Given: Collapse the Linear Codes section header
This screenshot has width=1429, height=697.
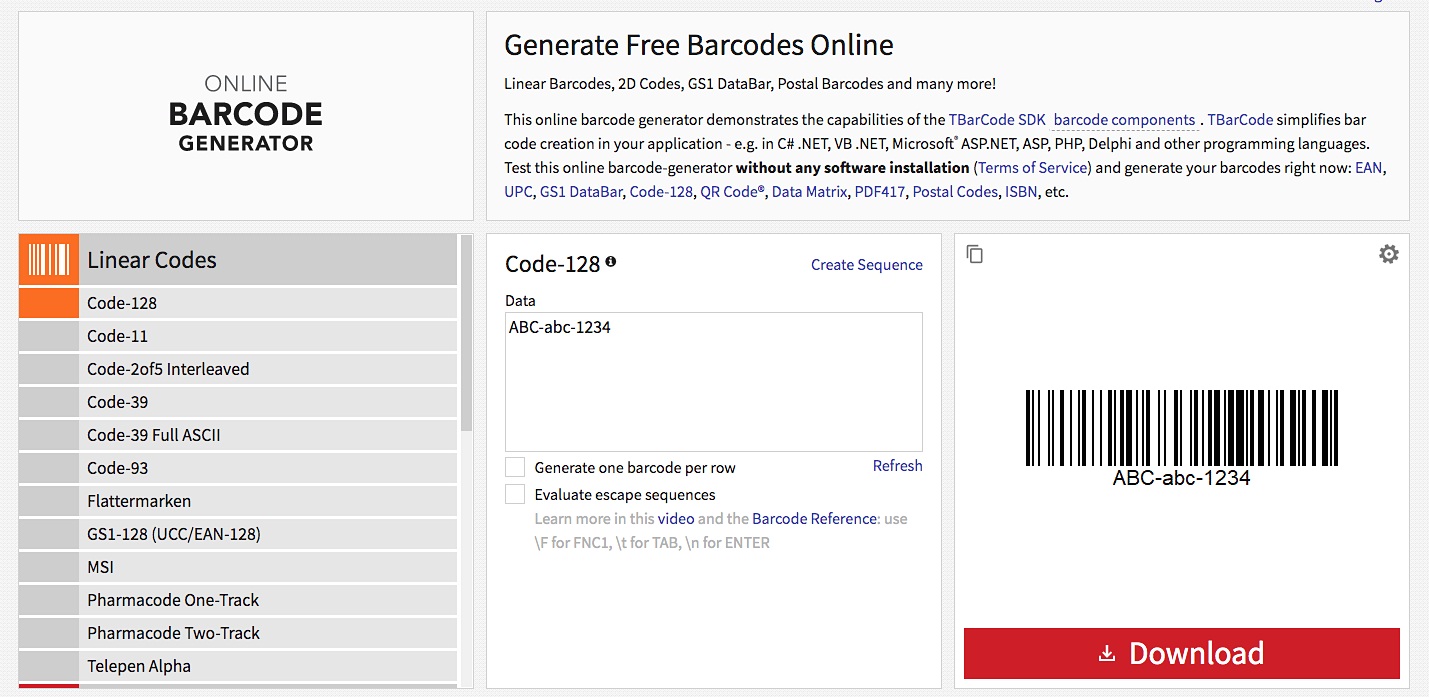Looking at the screenshot, I should 238,260.
